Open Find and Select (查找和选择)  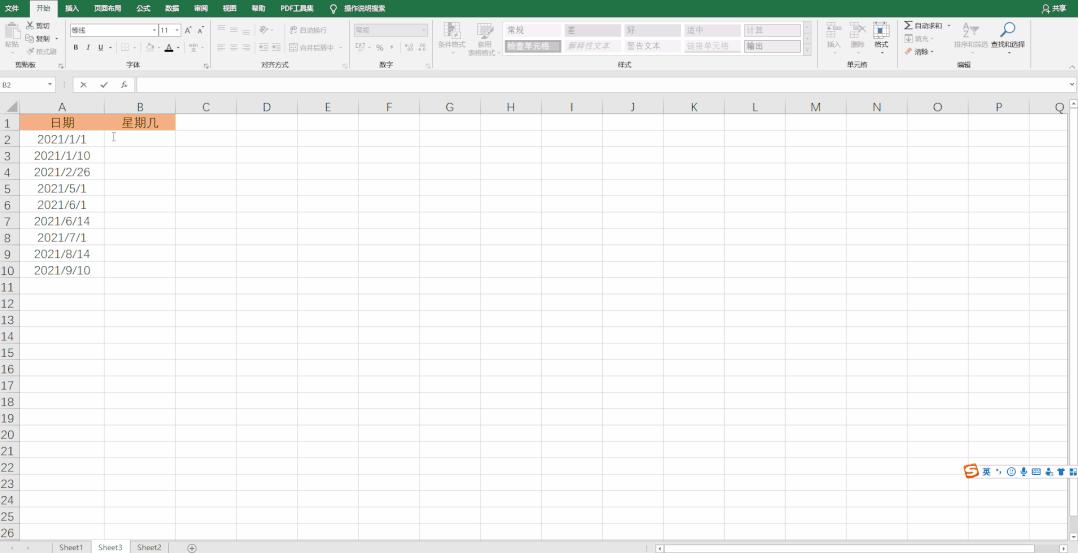tap(1007, 36)
